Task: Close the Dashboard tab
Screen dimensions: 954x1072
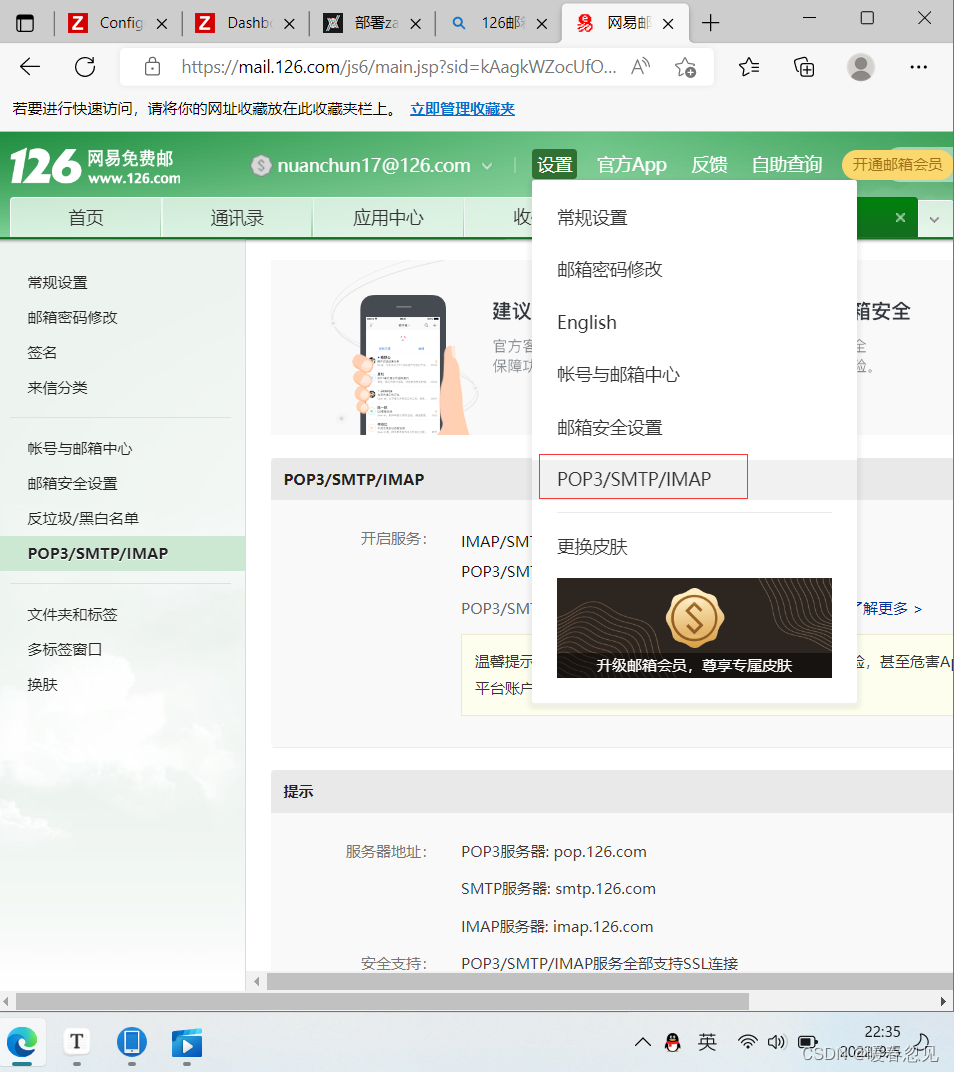Action: click(x=289, y=24)
